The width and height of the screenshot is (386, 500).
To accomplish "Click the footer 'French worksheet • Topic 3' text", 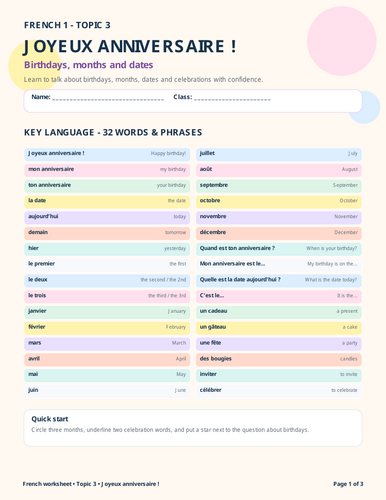I will click(x=91, y=484).
